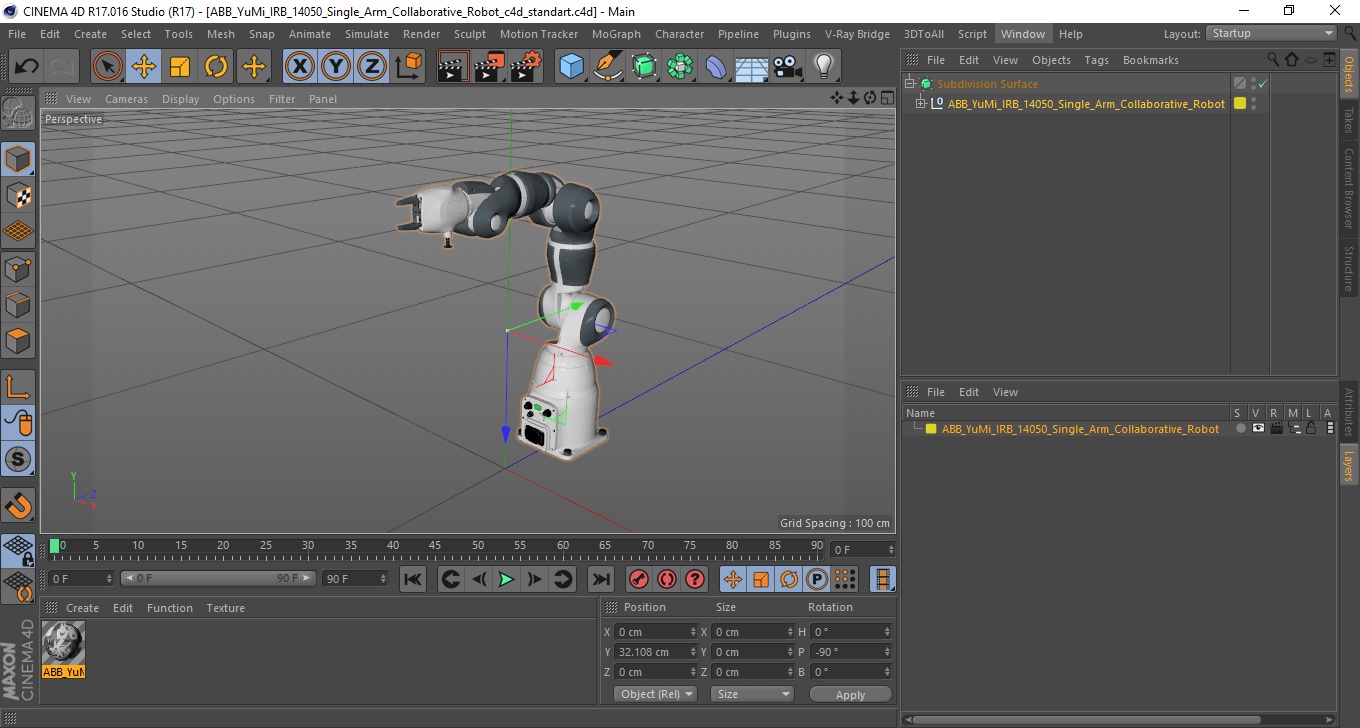Toggle the Y axis lock
Image resolution: width=1360 pixels, height=728 pixels.
click(x=336, y=67)
